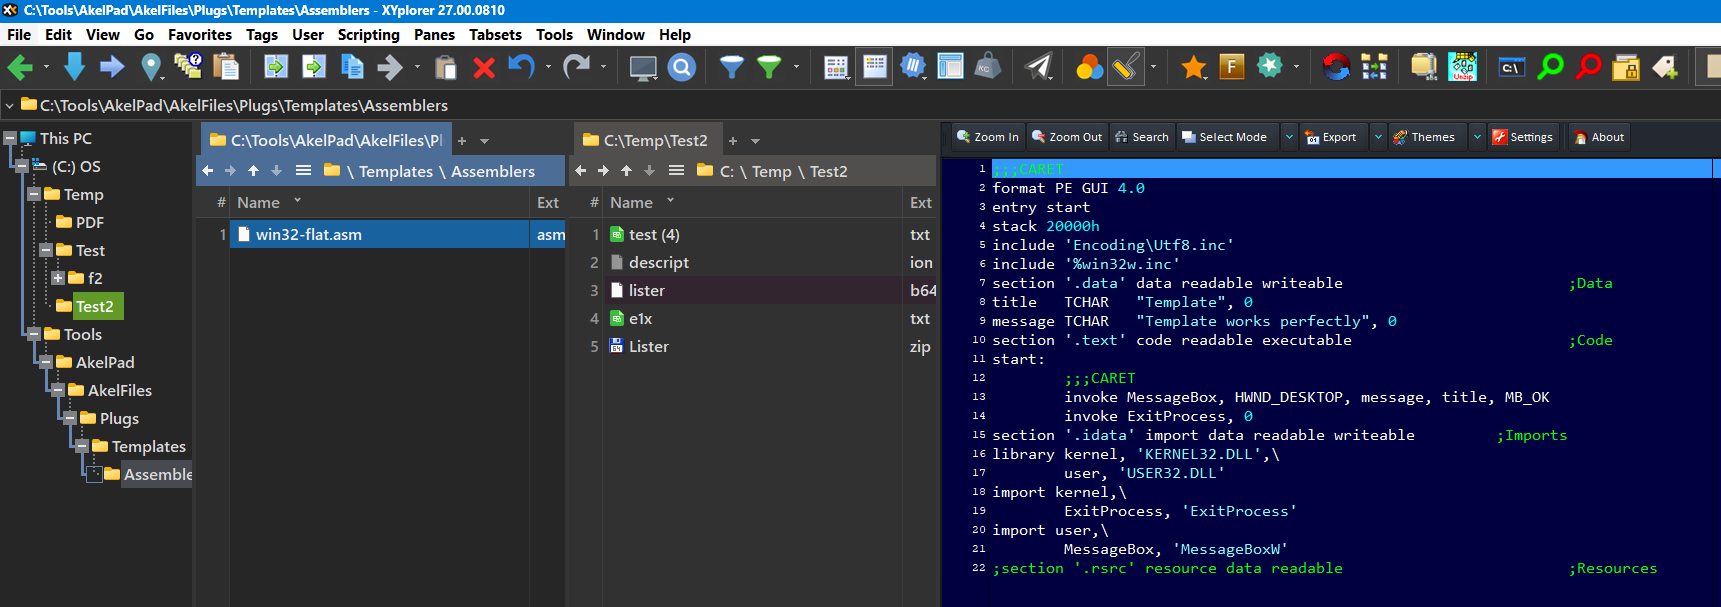1721x607 pixels.
Task: Click the blue copy documents icon
Action: (352, 67)
